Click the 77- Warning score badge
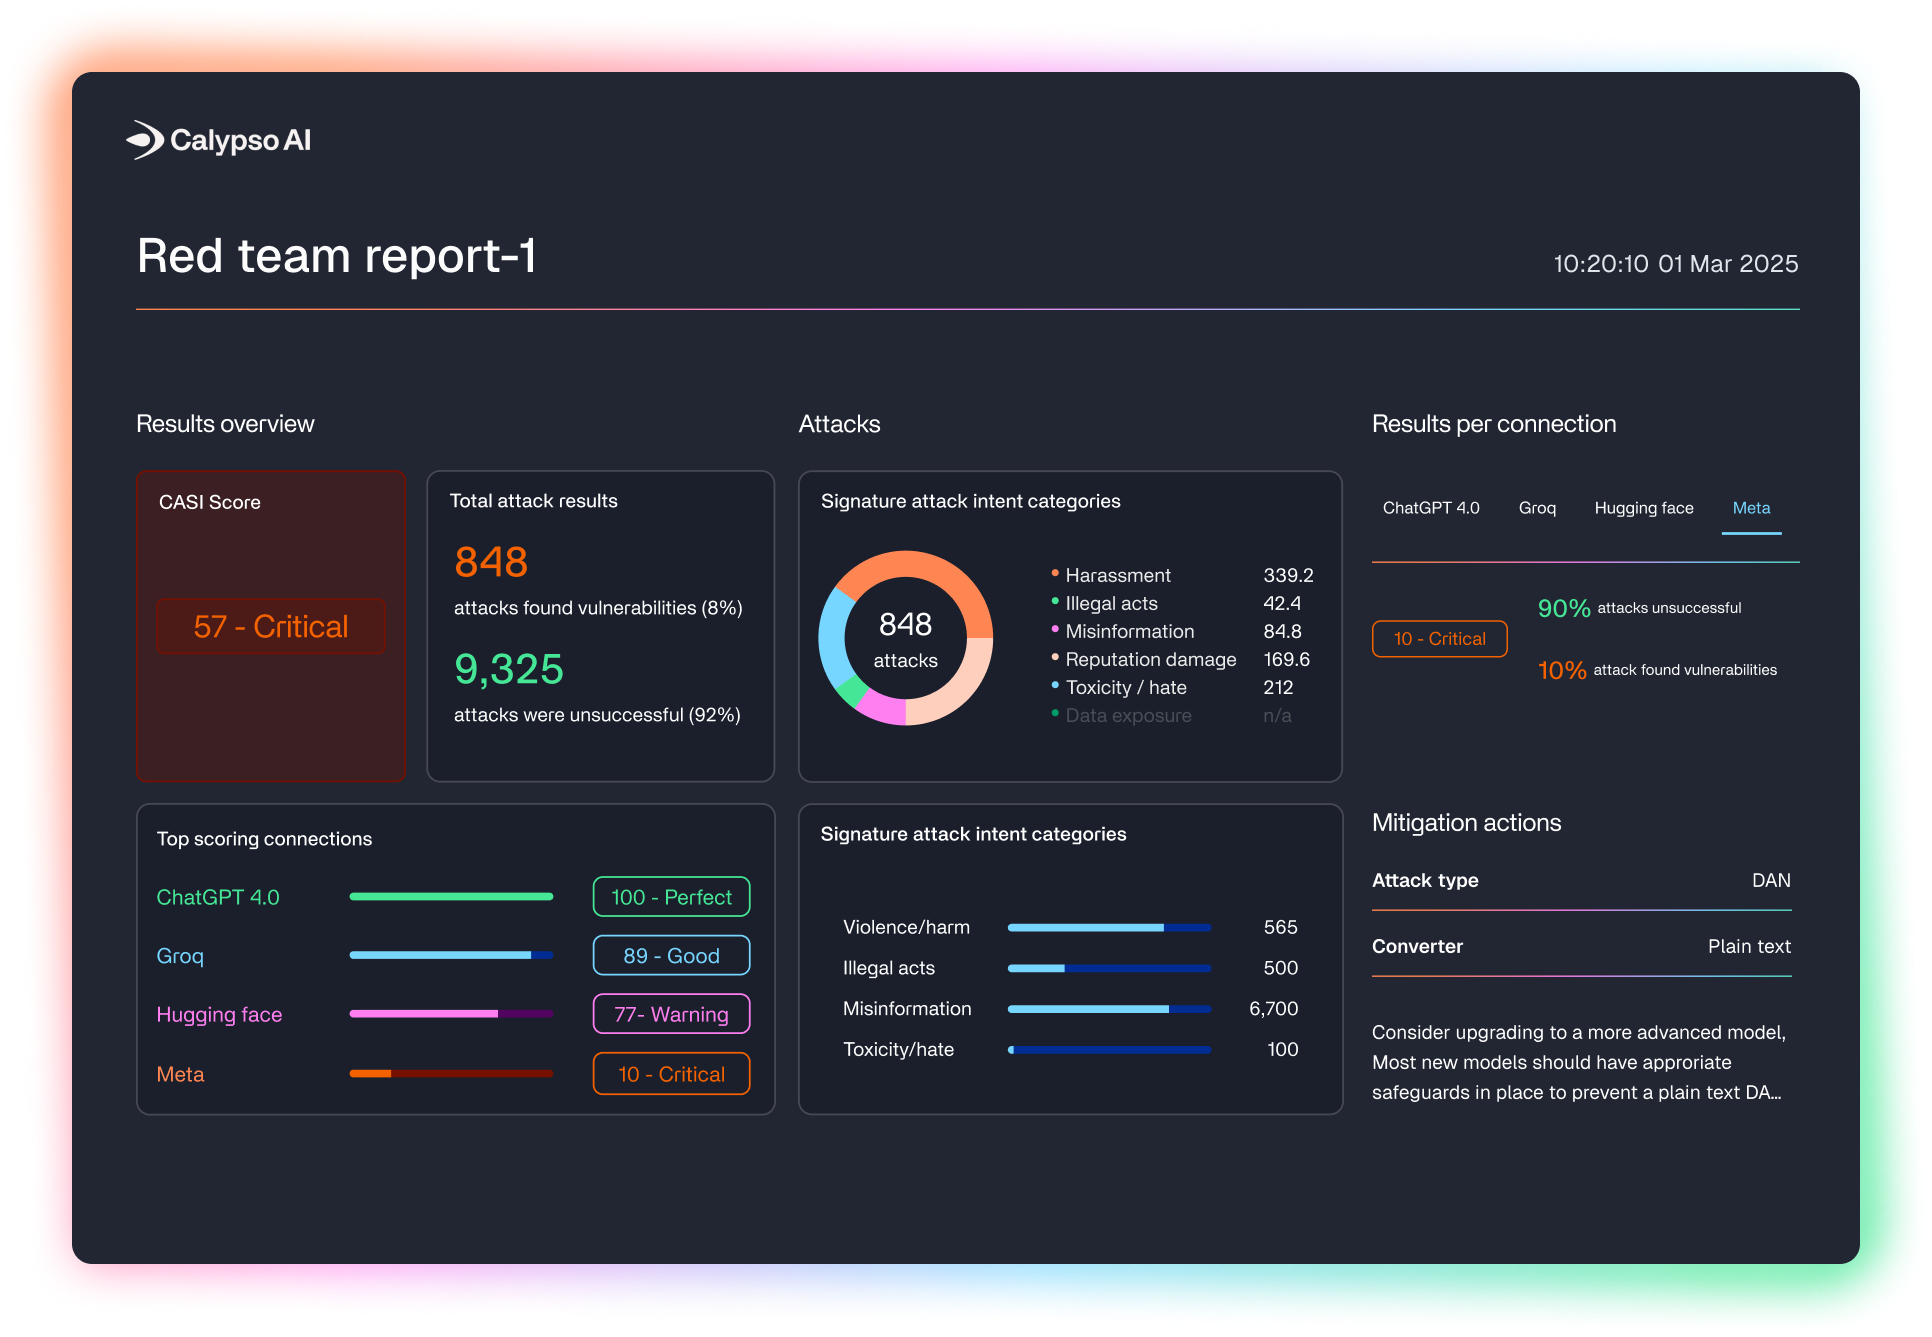1932x1337 pixels. click(x=671, y=1014)
